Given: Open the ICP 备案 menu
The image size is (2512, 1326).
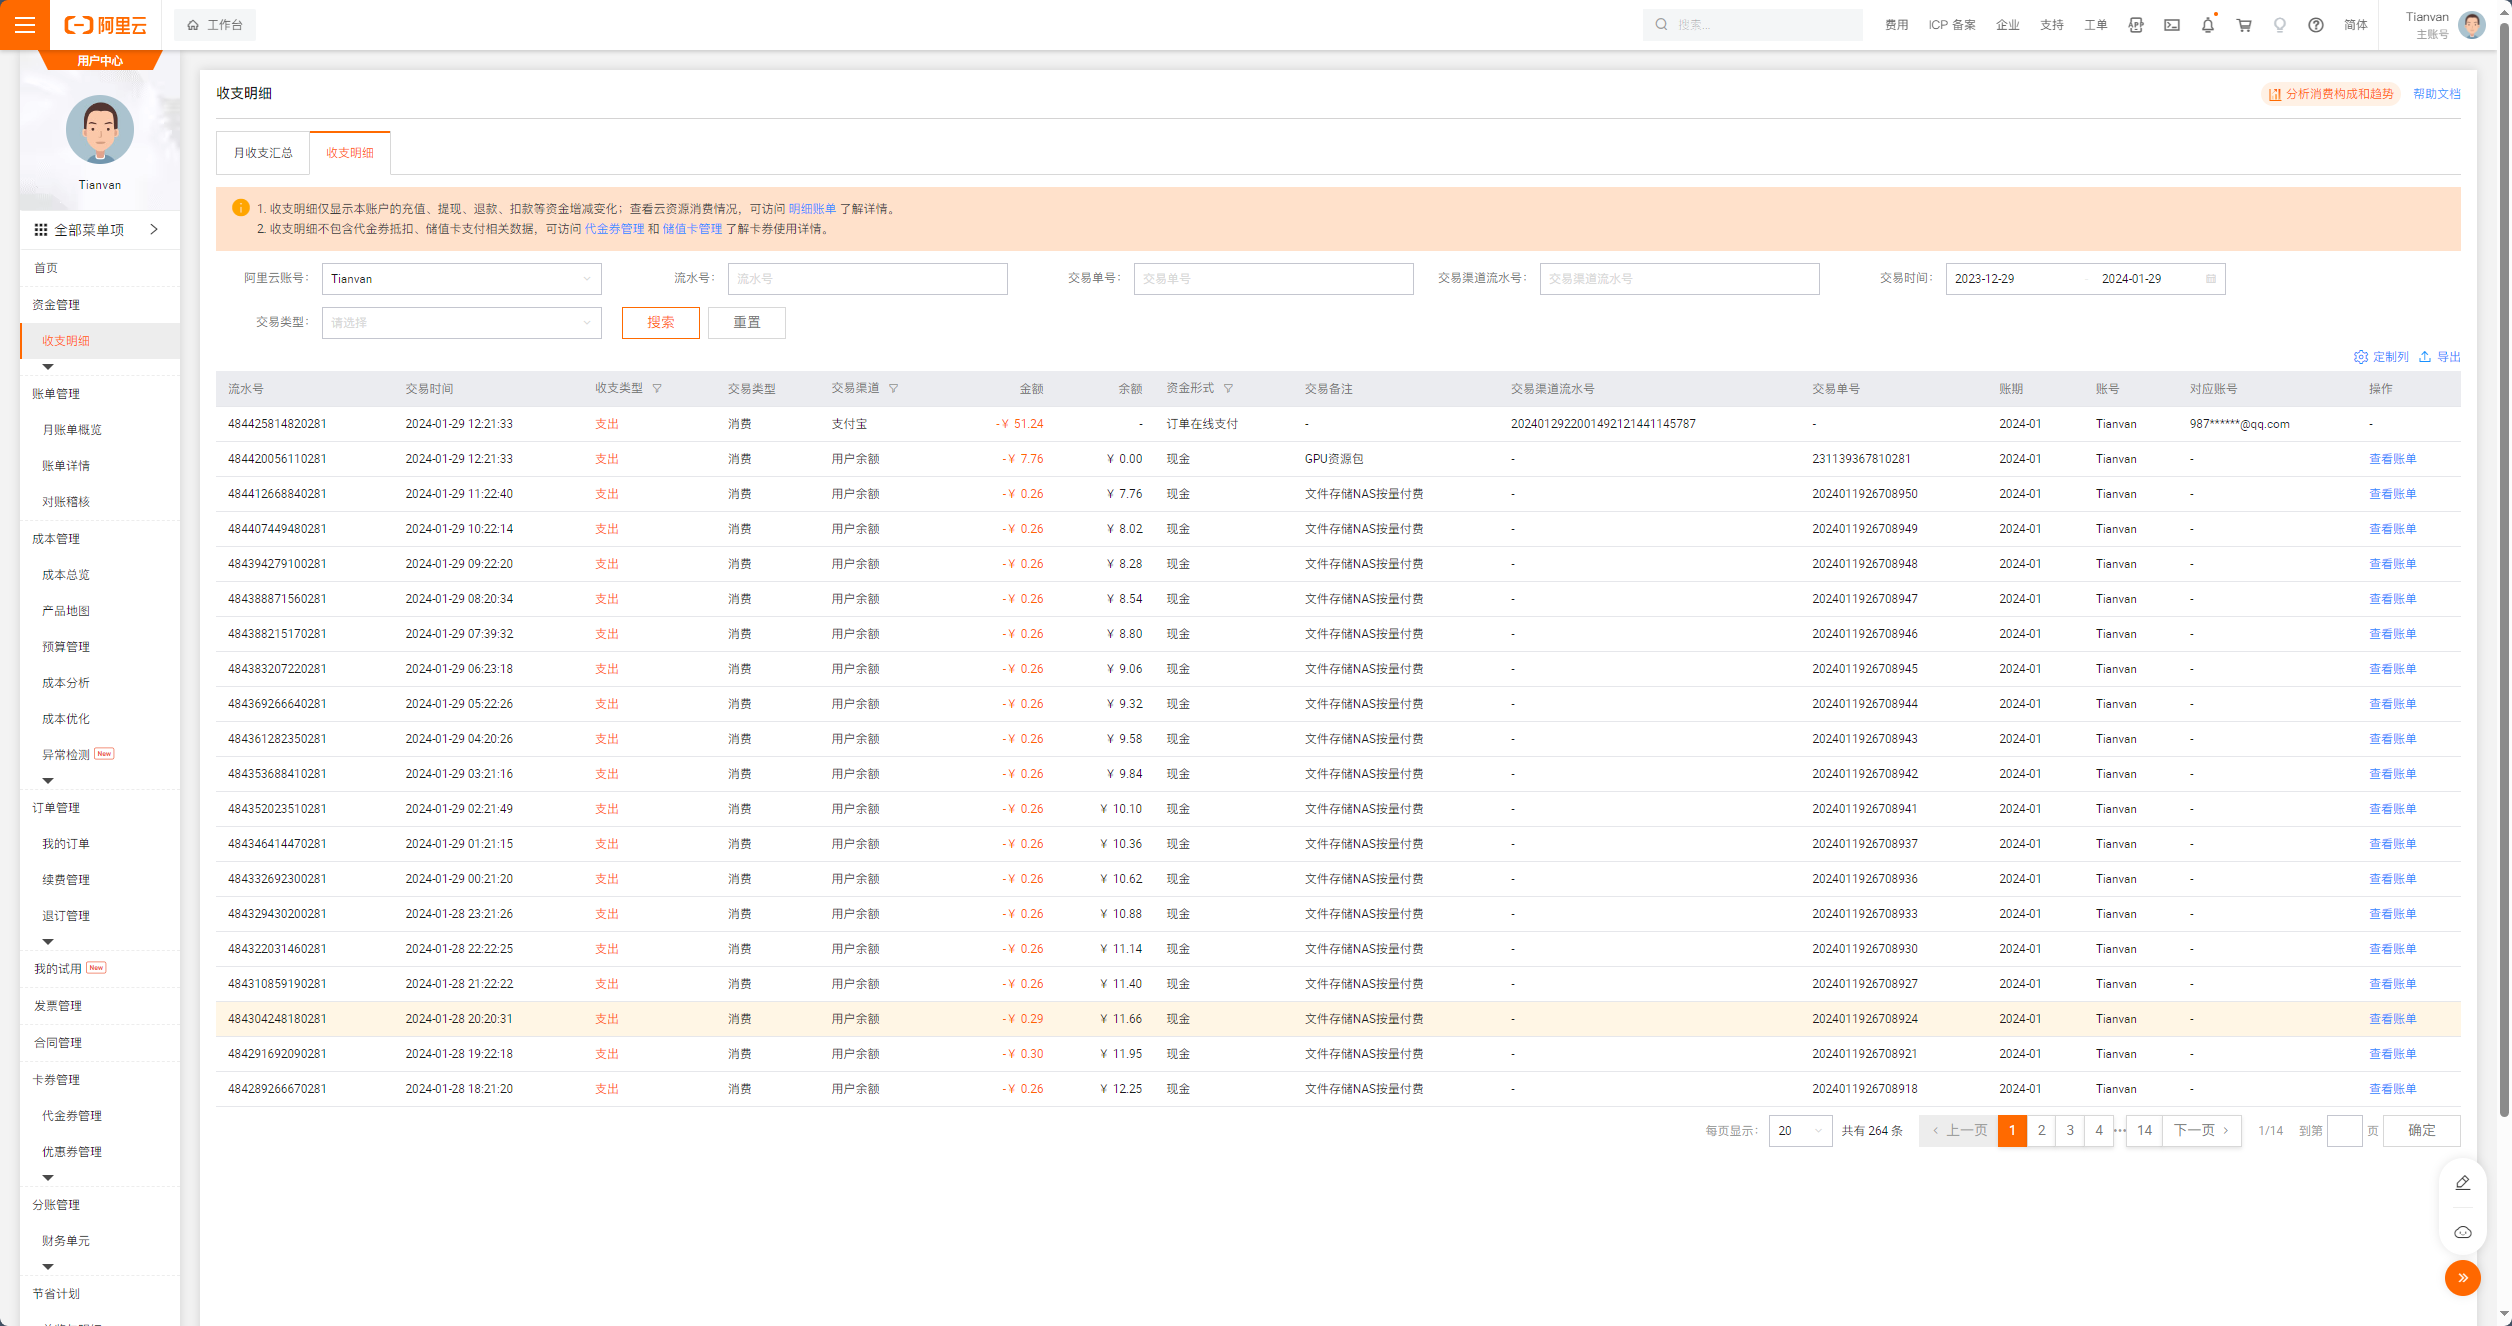Looking at the screenshot, I should click(1951, 25).
